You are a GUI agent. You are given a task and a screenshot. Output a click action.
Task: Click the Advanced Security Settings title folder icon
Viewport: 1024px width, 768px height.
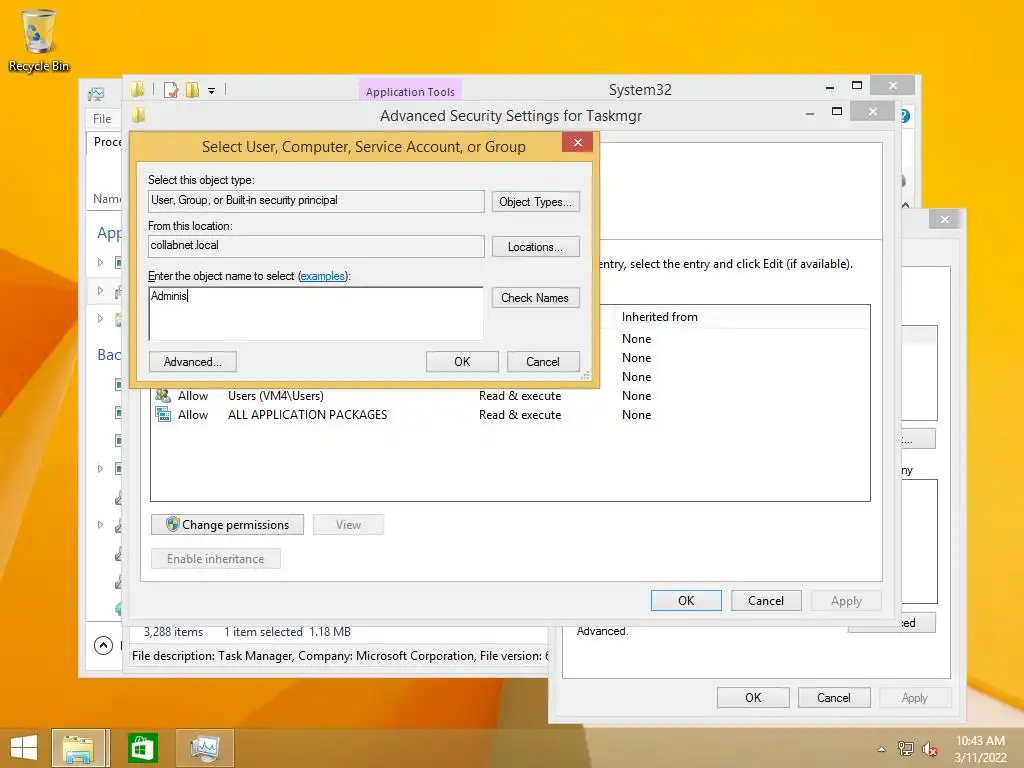click(x=138, y=116)
